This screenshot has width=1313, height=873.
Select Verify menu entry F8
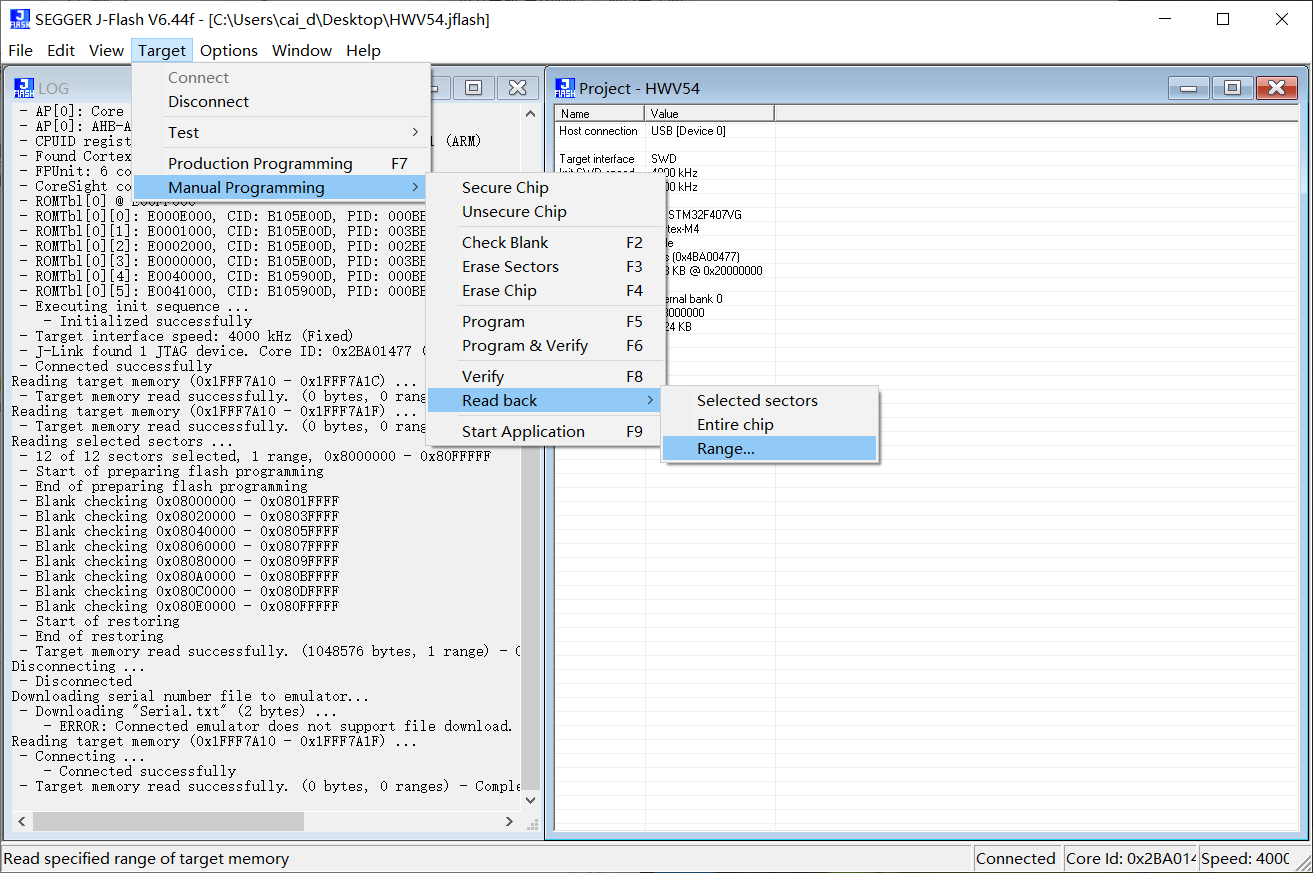point(543,377)
